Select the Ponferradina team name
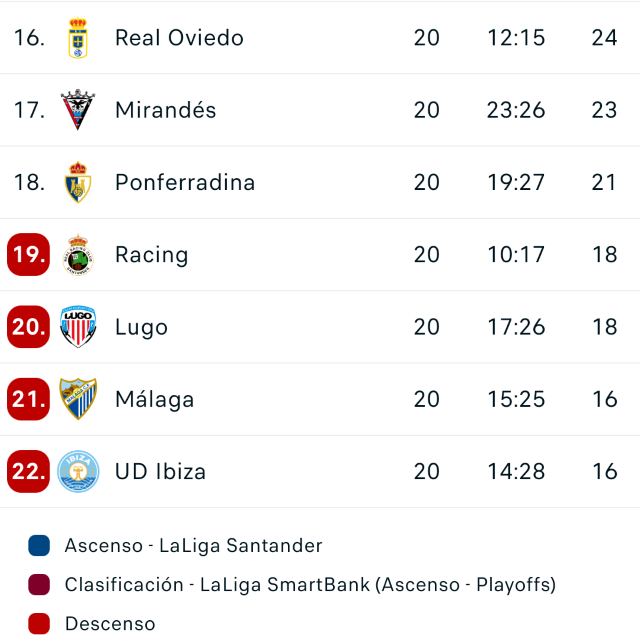The height and width of the screenshot is (642, 640). (185, 182)
